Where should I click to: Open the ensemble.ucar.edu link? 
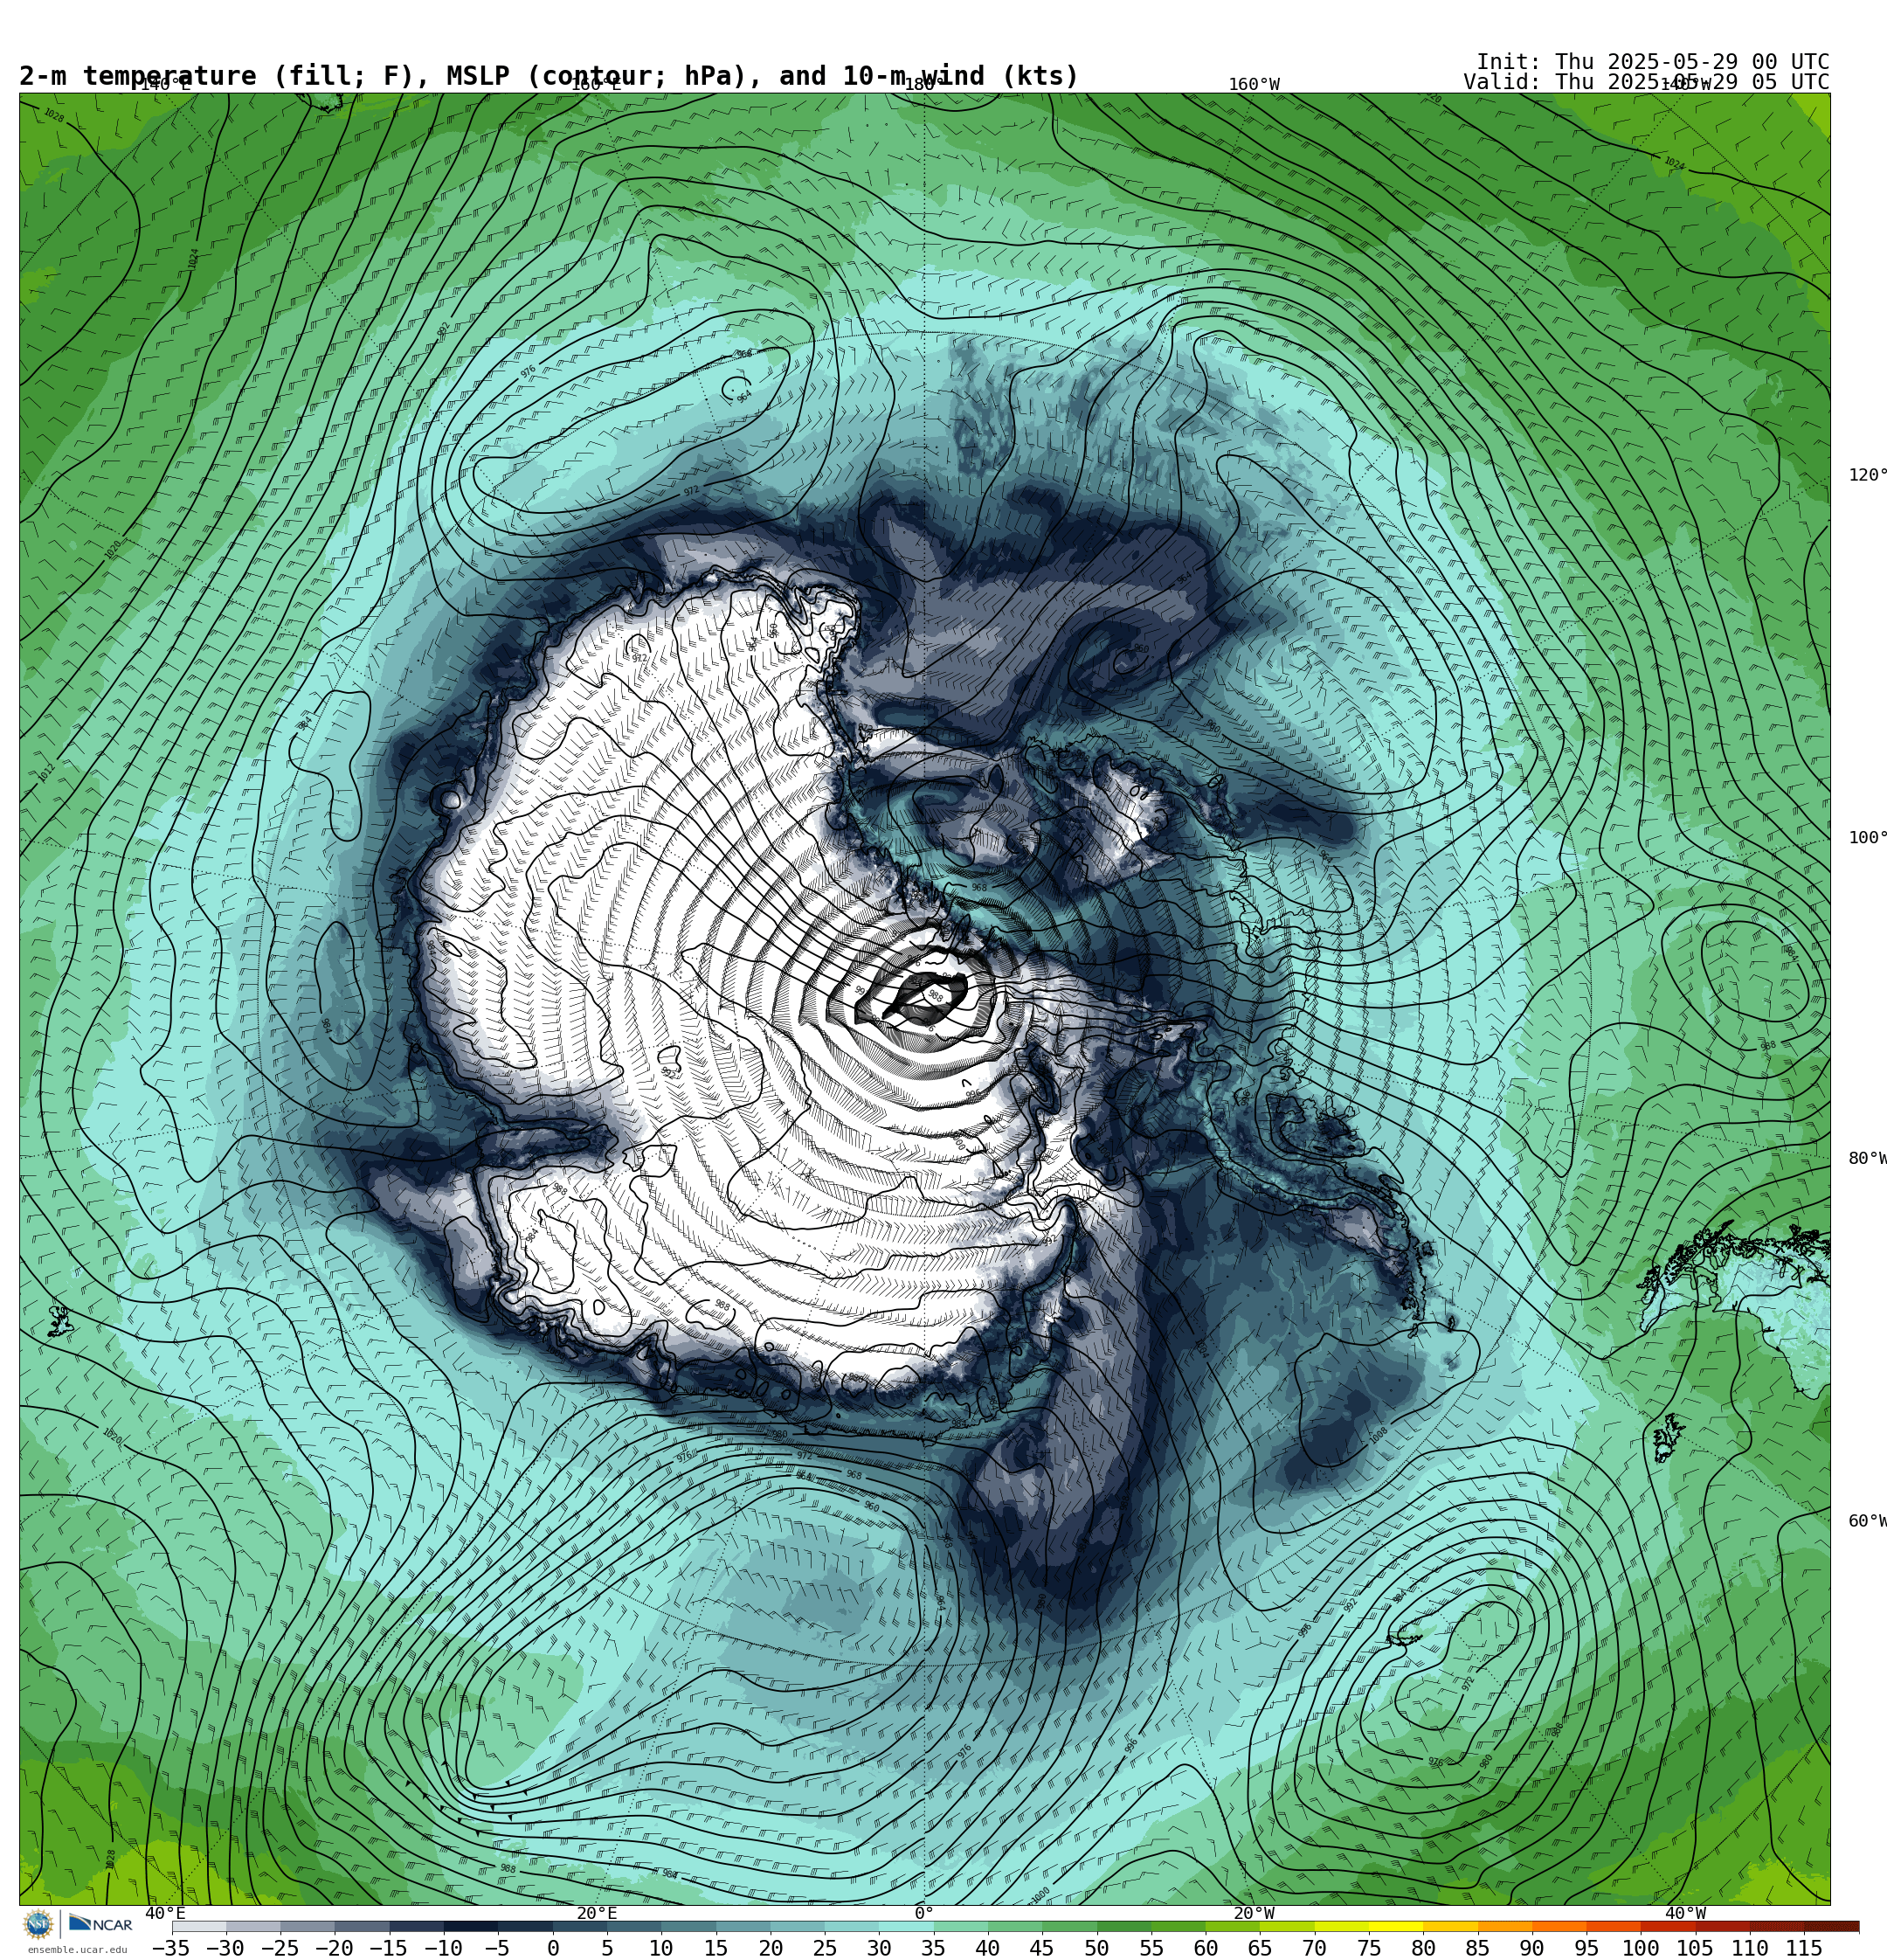[x=77, y=1949]
